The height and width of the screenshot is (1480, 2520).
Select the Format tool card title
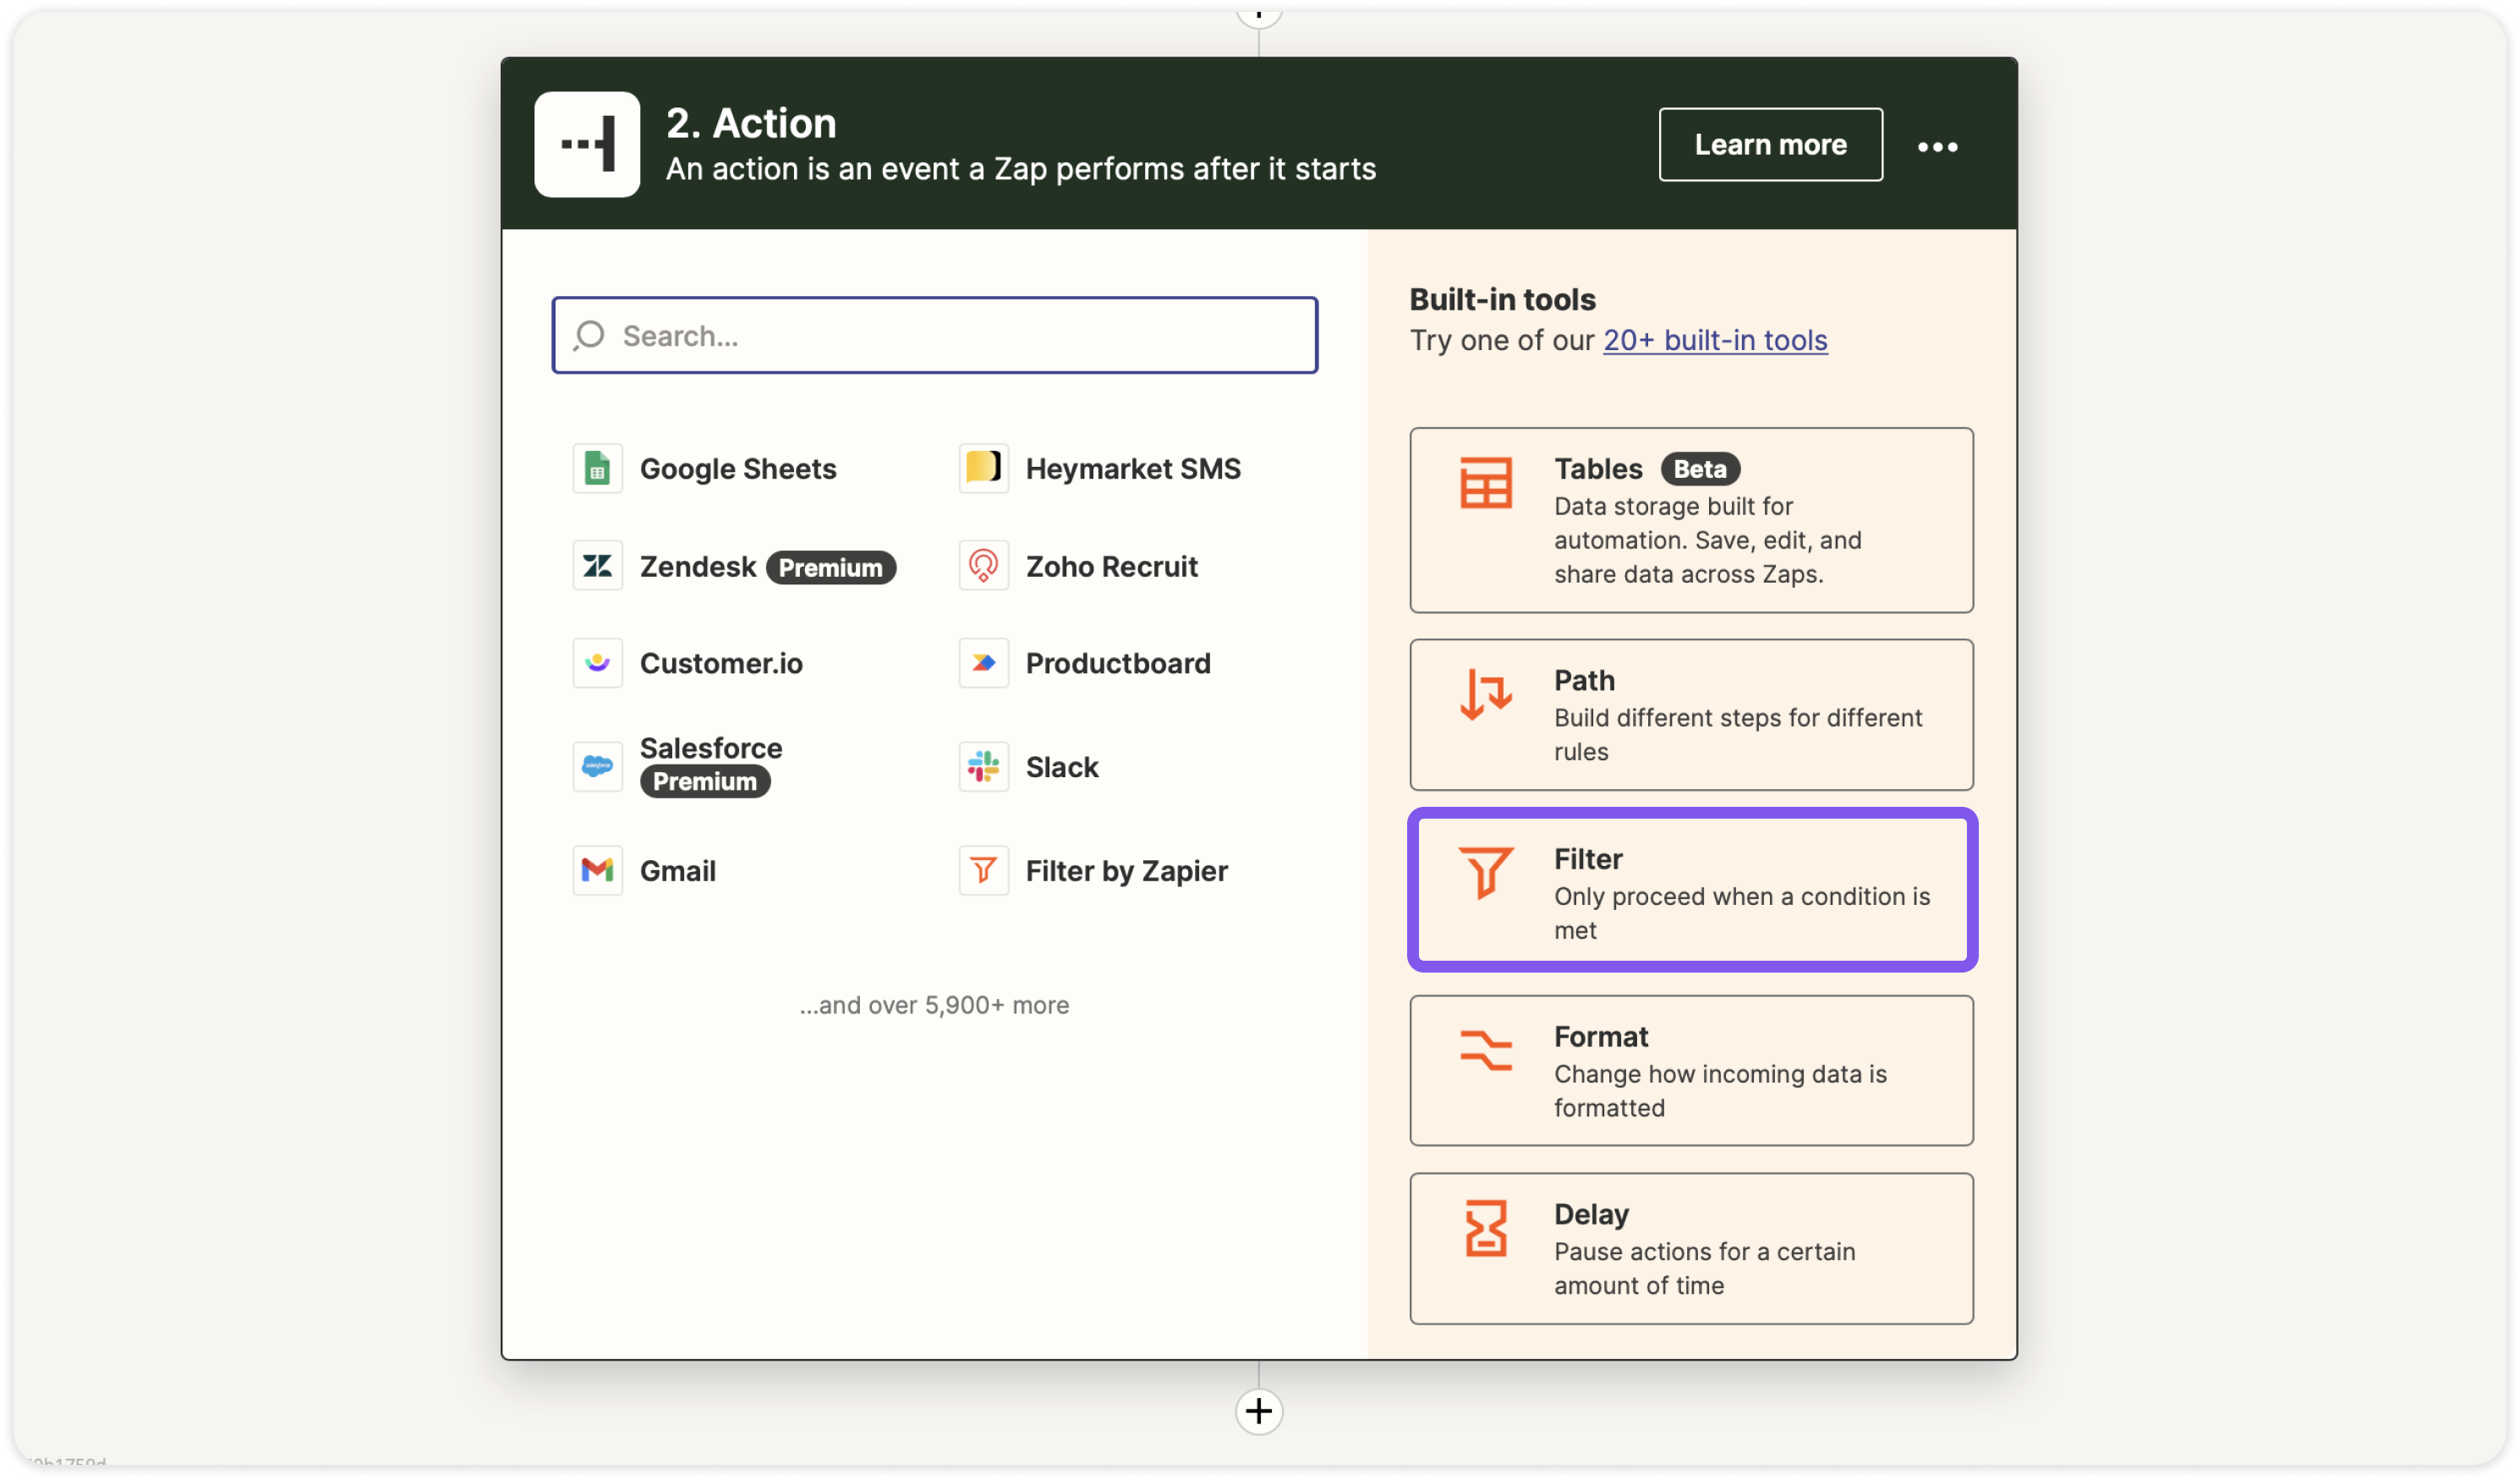(x=1601, y=1037)
